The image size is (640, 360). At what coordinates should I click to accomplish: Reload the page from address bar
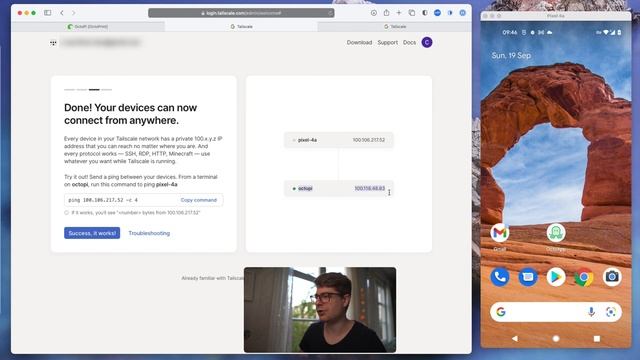[x=330, y=13]
